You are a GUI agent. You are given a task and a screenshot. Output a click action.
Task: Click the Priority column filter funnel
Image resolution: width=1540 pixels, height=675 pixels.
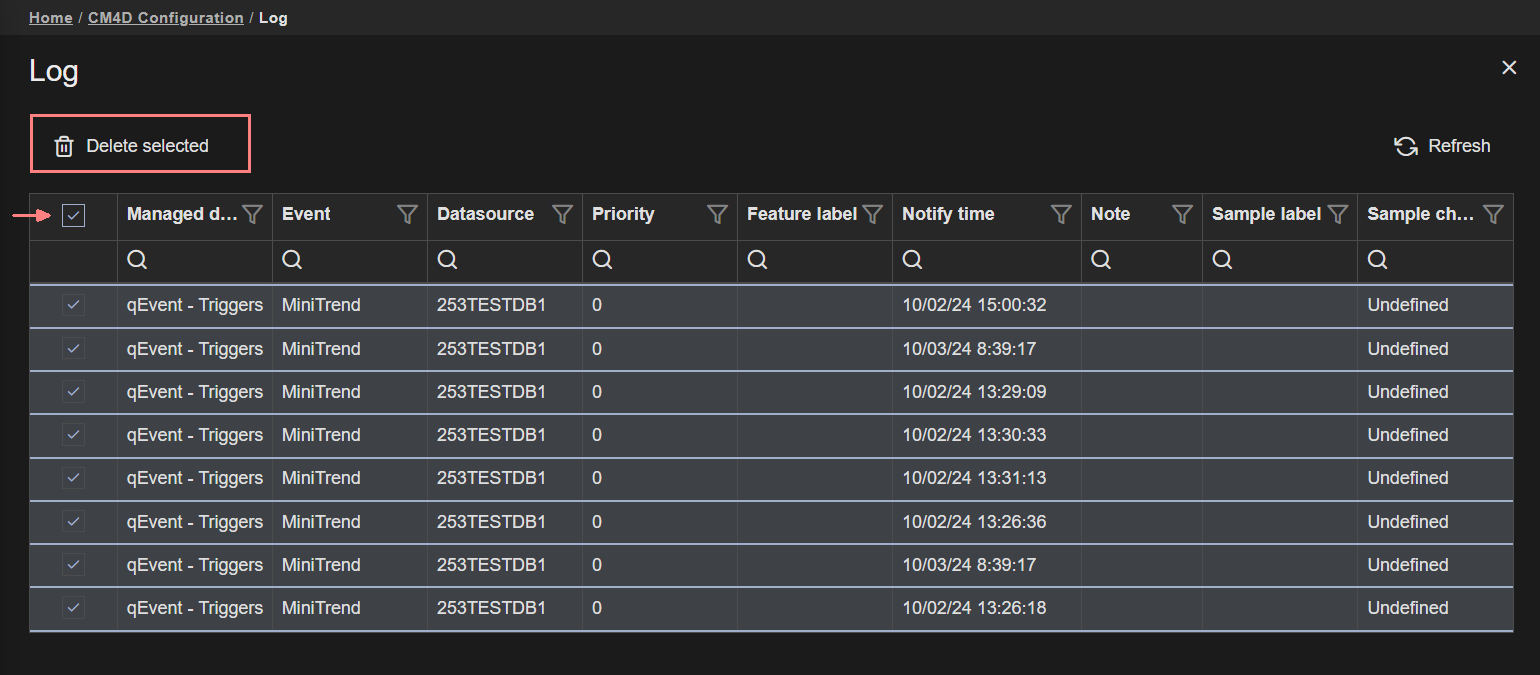coord(717,214)
